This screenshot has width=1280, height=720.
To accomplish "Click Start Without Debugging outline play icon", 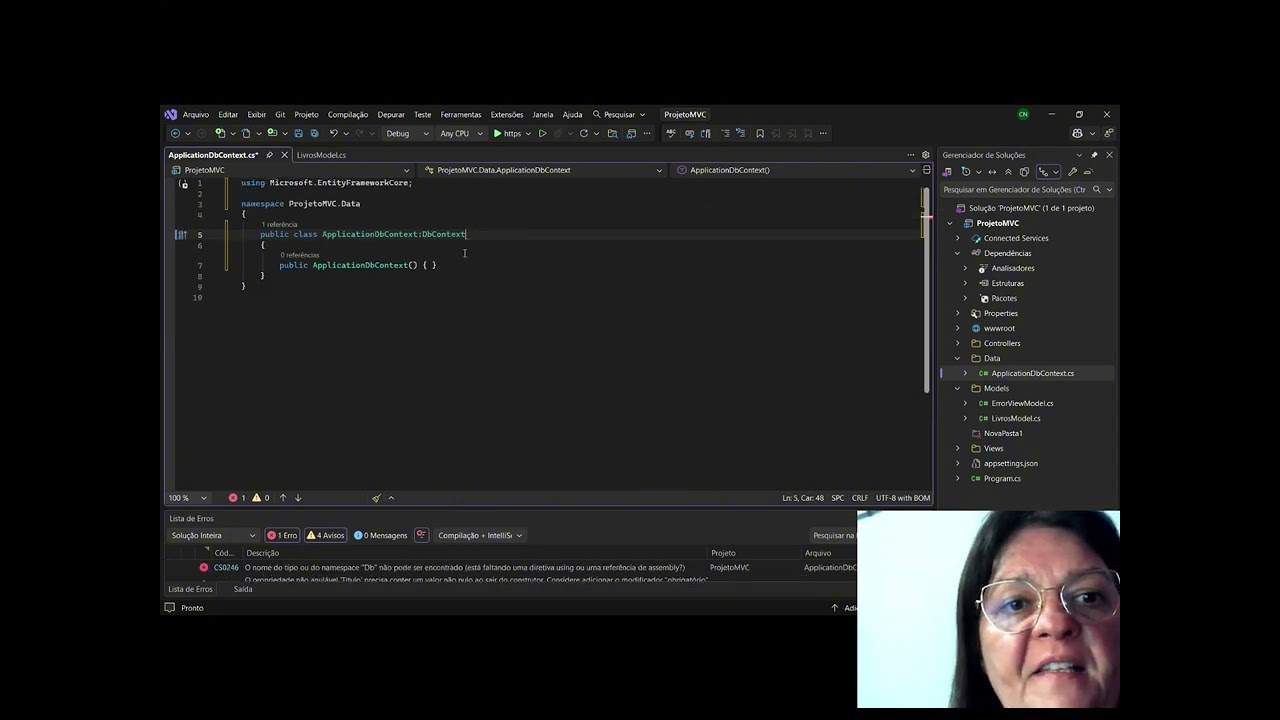I will point(542,133).
